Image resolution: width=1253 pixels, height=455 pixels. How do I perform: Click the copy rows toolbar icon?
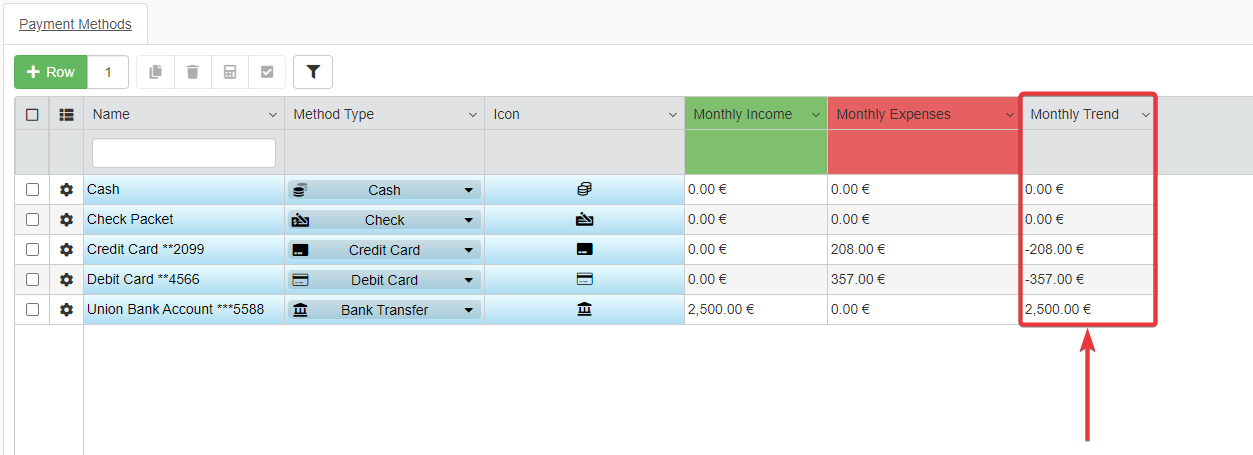tap(155, 72)
